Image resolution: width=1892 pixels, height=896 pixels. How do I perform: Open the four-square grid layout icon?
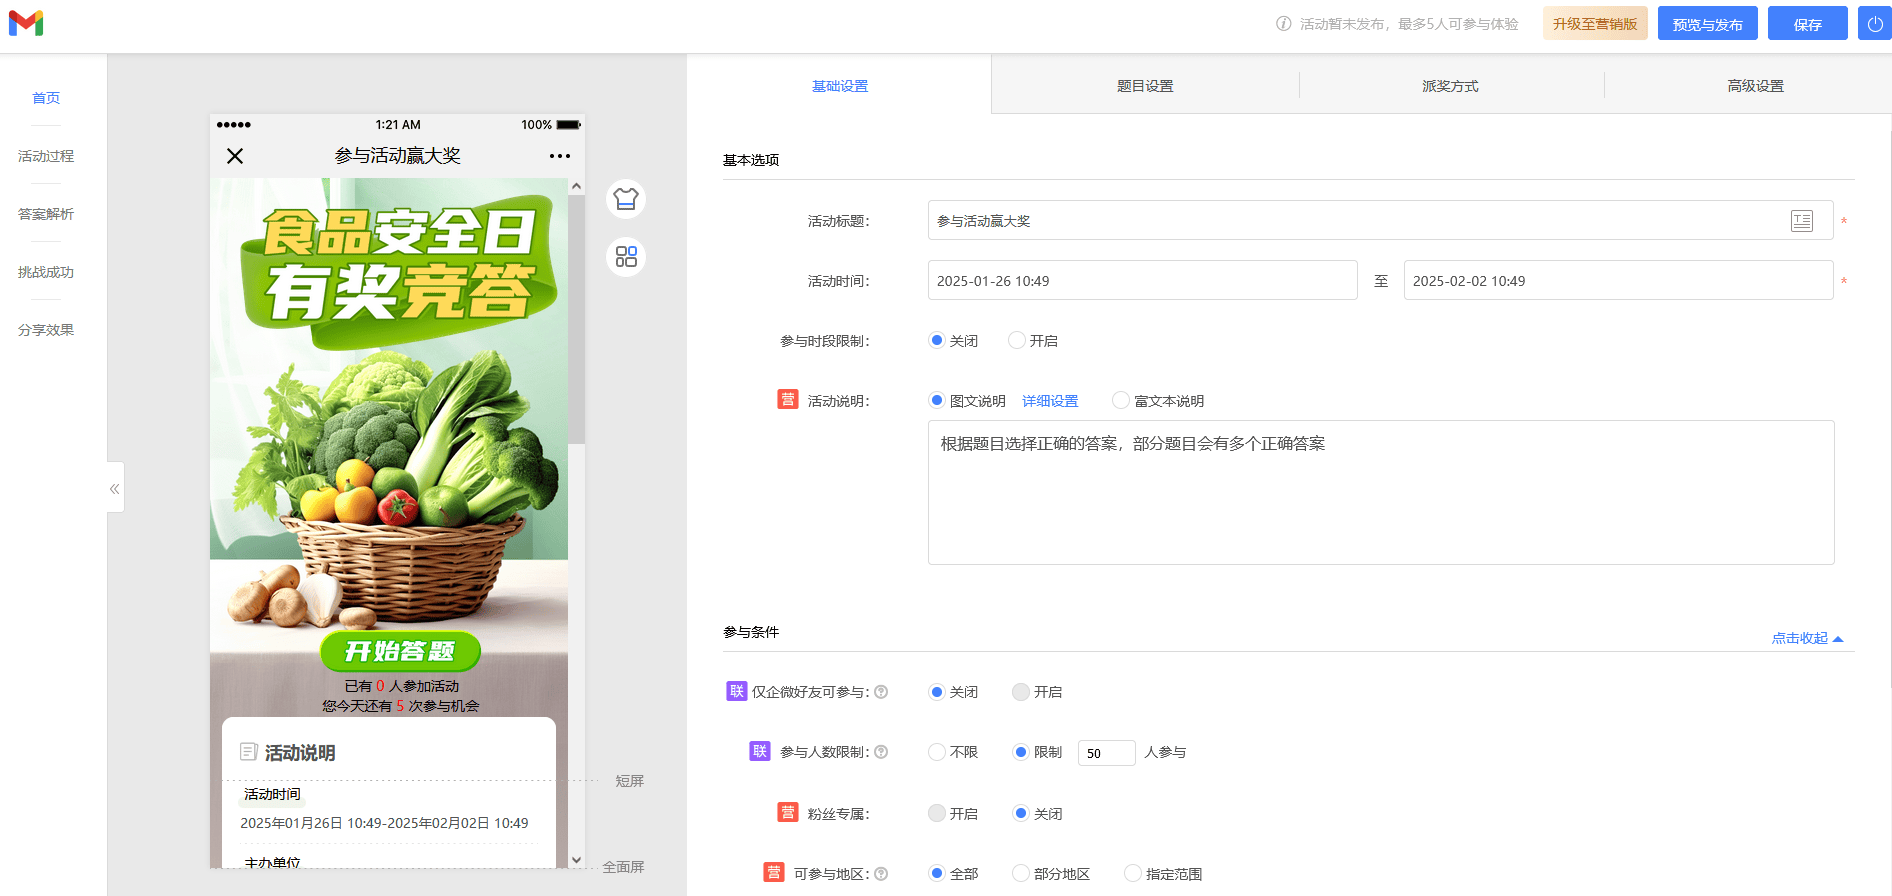pos(626,257)
